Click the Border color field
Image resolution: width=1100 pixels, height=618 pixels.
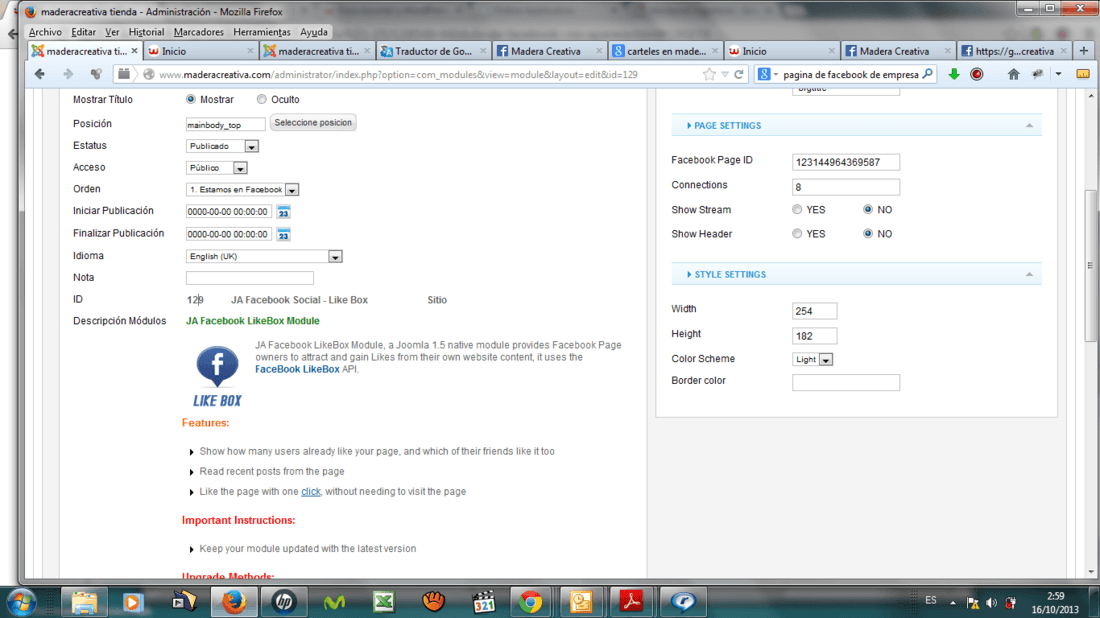click(845, 382)
